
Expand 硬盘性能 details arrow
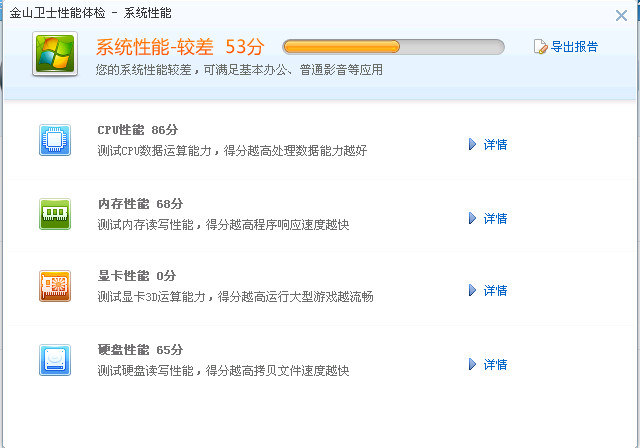(472, 364)
